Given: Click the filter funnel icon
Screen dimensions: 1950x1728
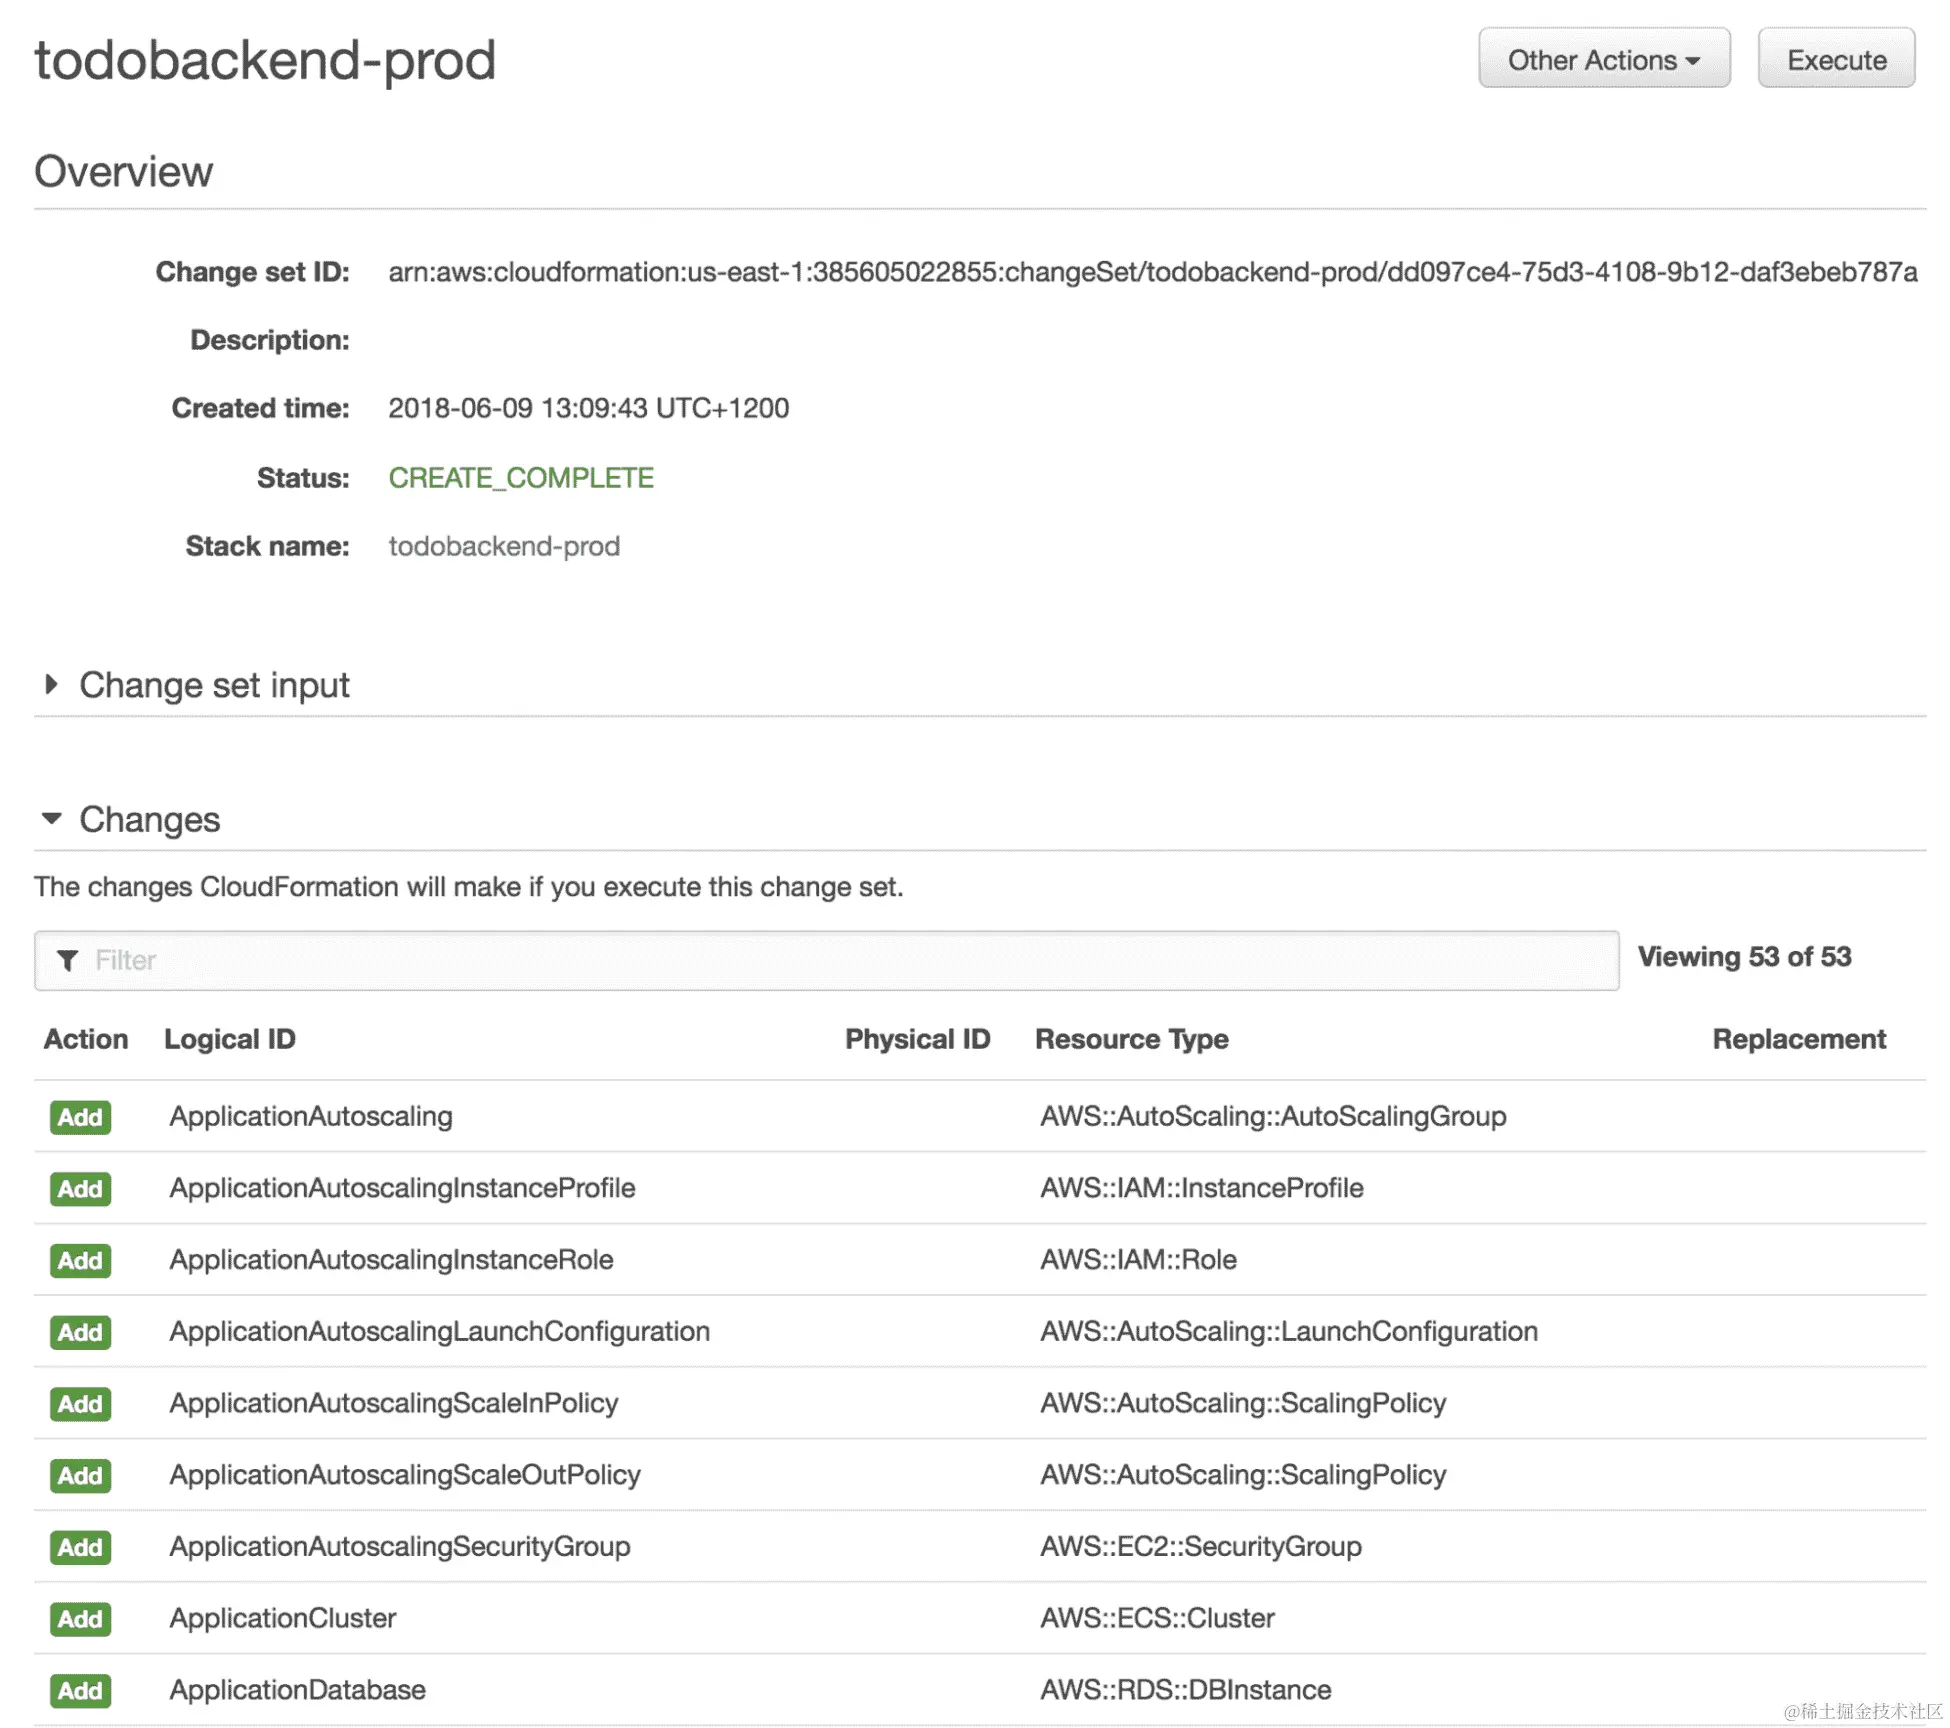Looking at the screenshot, I should click(67, 960).
